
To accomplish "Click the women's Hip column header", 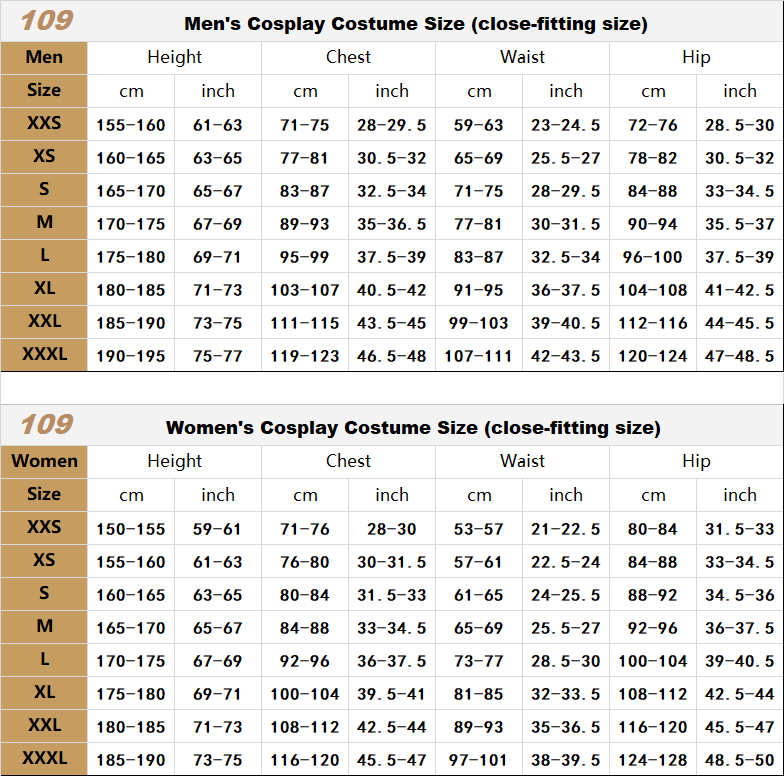I will point(696,461).
